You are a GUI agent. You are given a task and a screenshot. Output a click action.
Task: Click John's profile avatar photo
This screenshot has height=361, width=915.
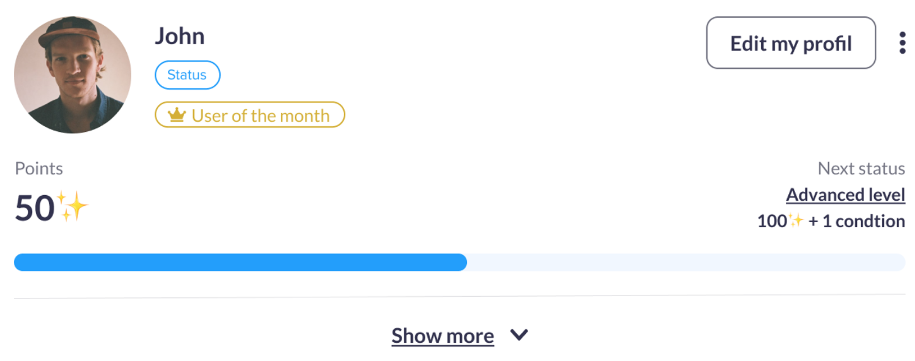pos(72,75)
